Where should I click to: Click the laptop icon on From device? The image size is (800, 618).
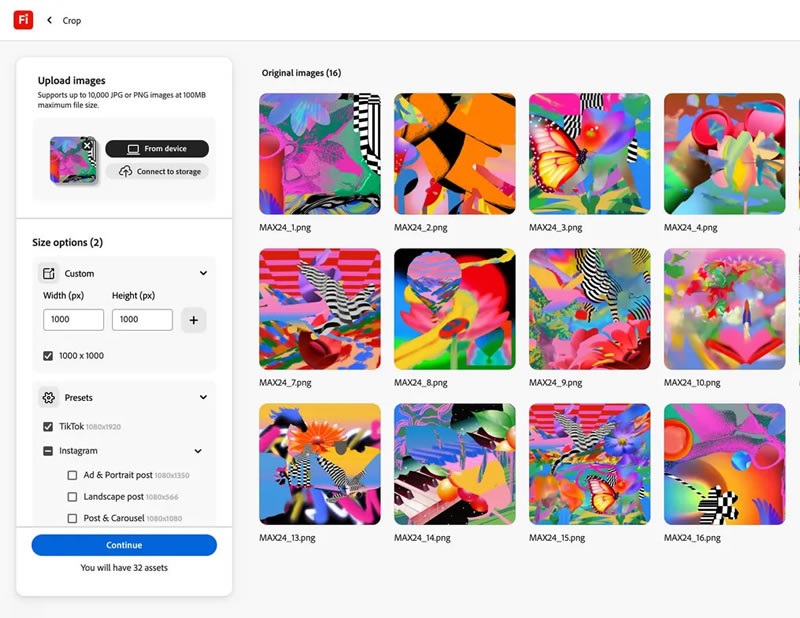click(x=132, y=149)
